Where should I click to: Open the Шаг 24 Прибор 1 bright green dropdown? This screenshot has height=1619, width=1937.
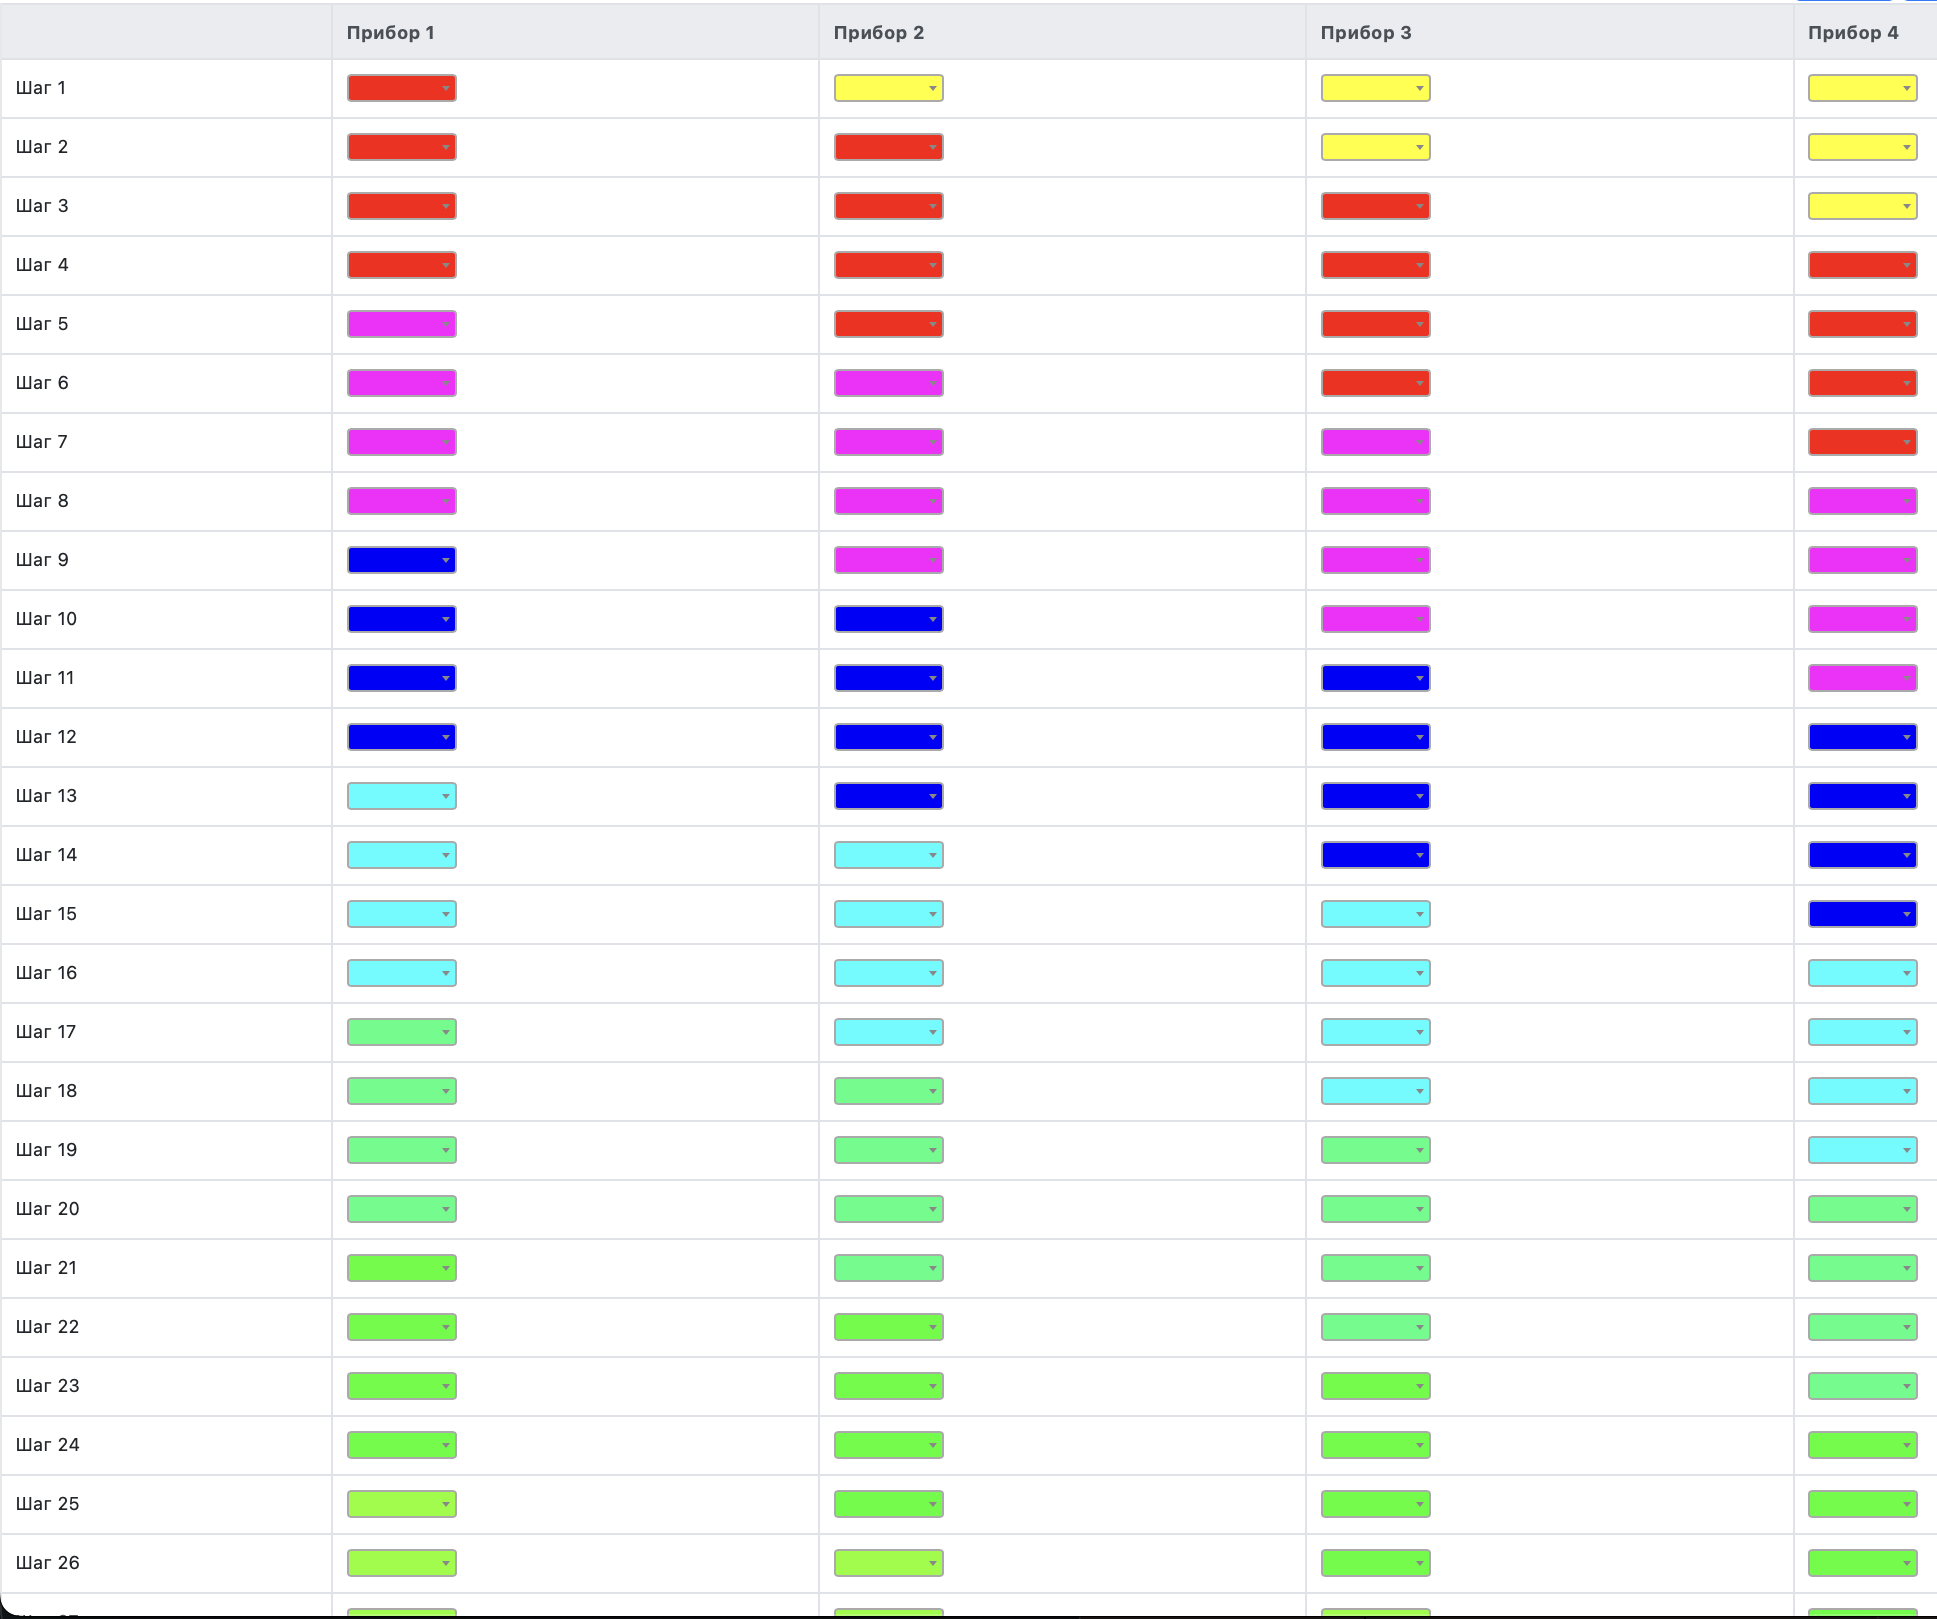pos(402,1445)
